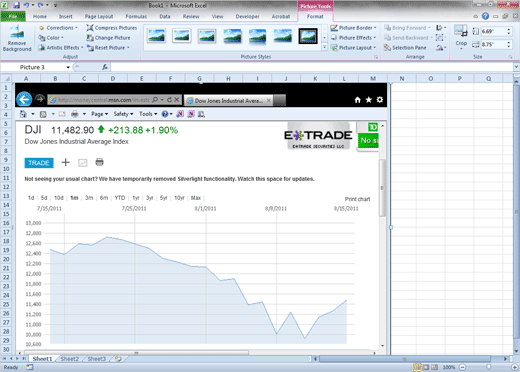Apply the black double frame picture style
Screen dimensions: 520x372
(308, 36)
